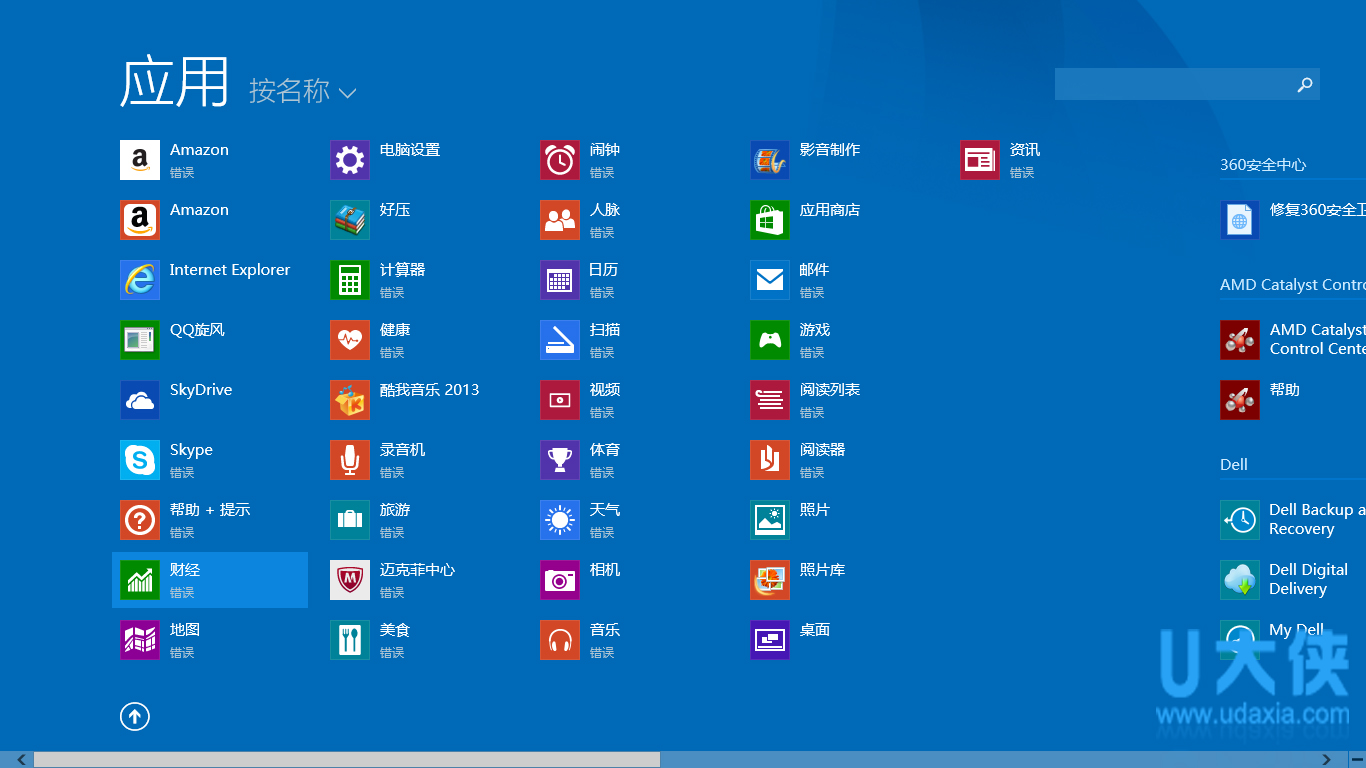The height and width of the screenshot is (768, 1366).
Task: Click the search magnifier button
Action: point(1304,85)
